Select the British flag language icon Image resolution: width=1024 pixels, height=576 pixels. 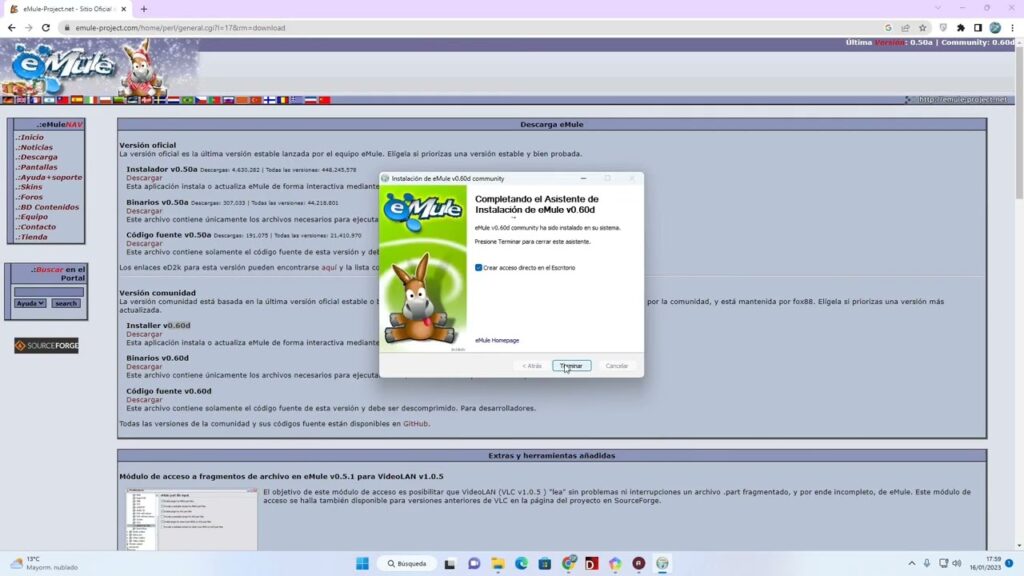pyautogui.click(x=21, y=100)
